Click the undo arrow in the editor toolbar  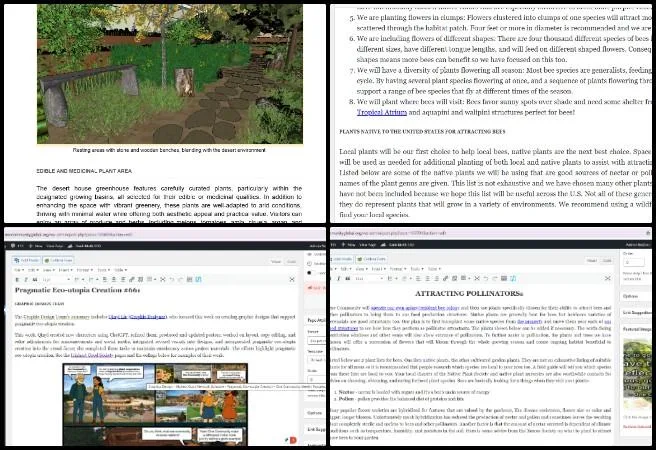tap(171, 279)
